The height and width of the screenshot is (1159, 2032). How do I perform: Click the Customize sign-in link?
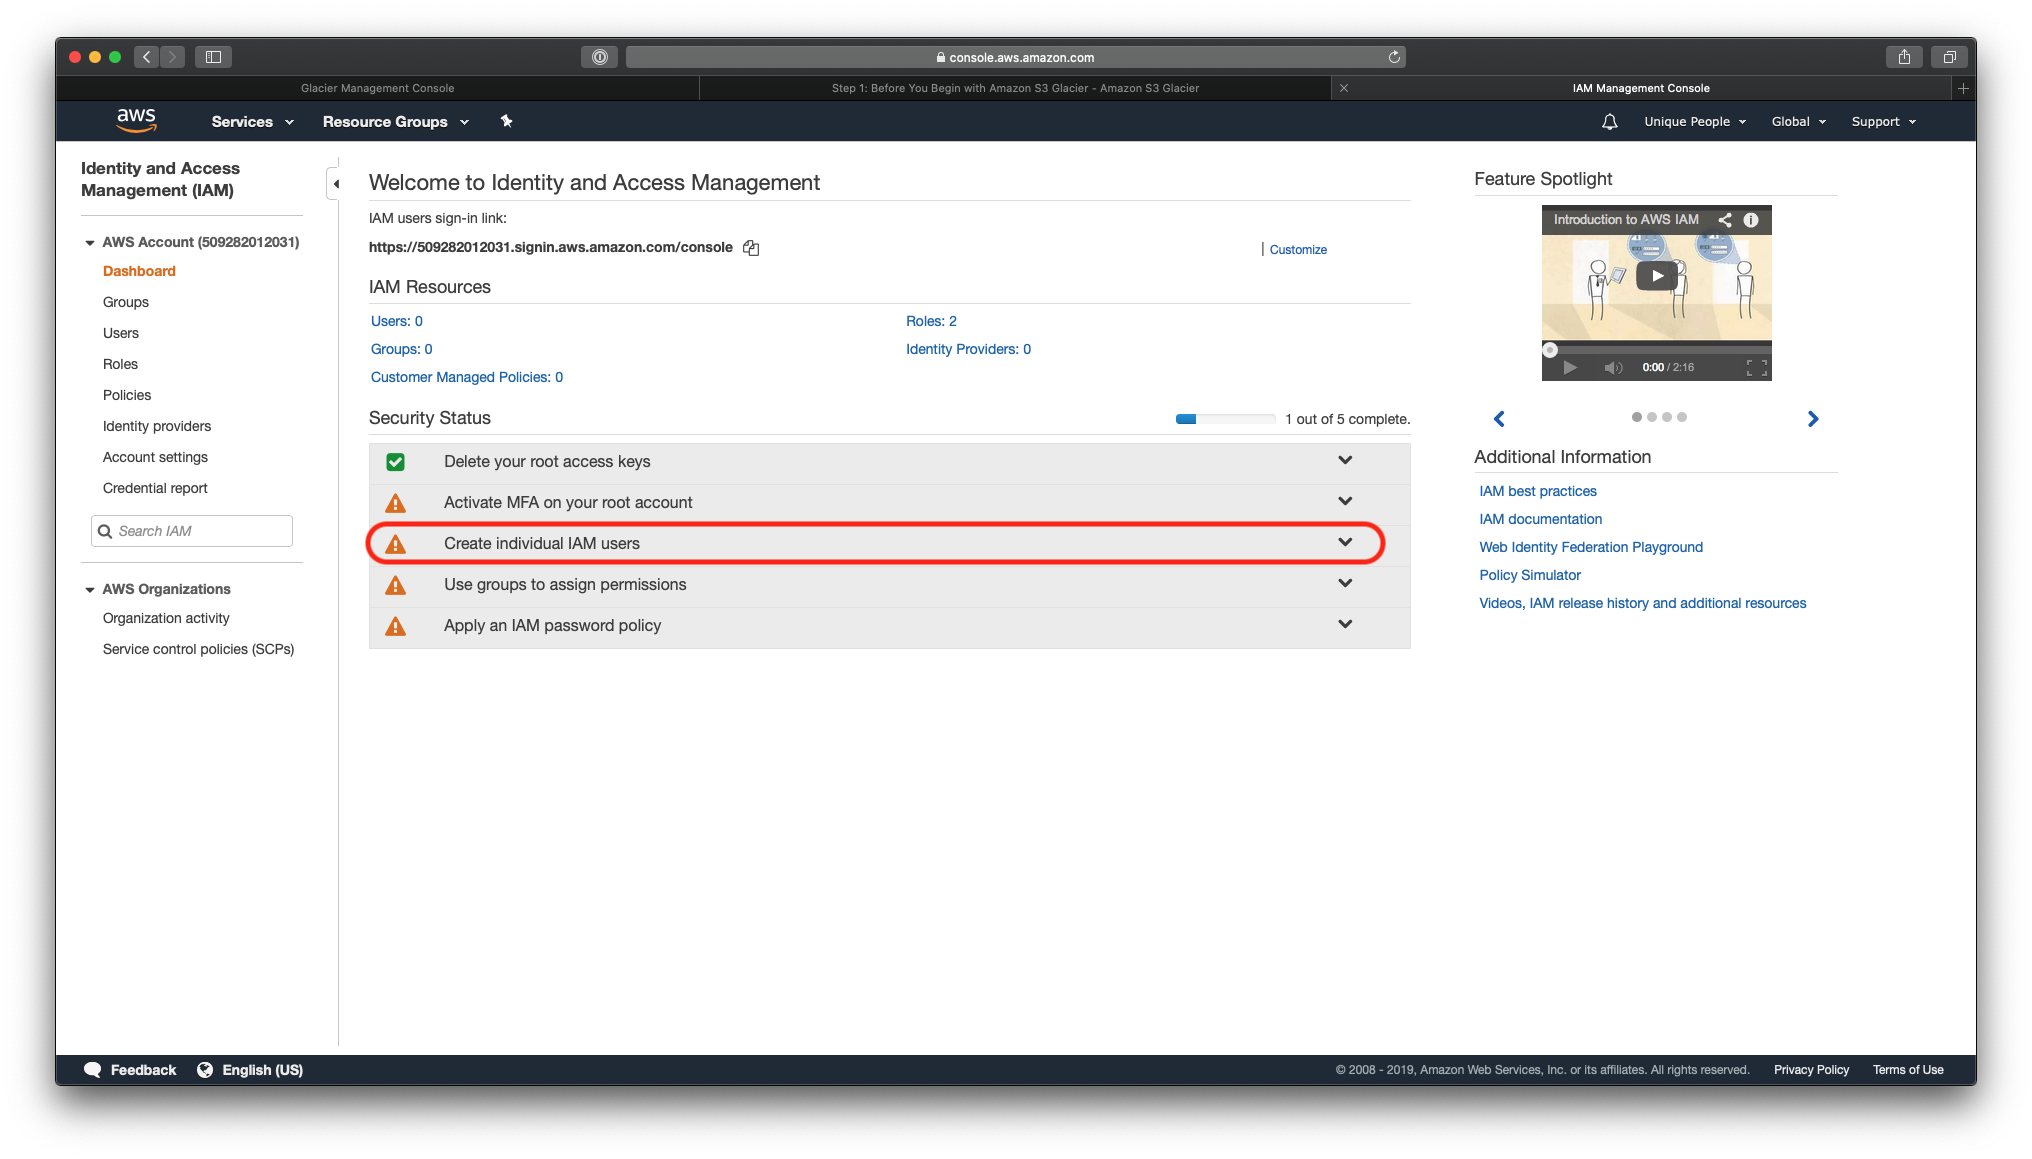[1298, 250]
